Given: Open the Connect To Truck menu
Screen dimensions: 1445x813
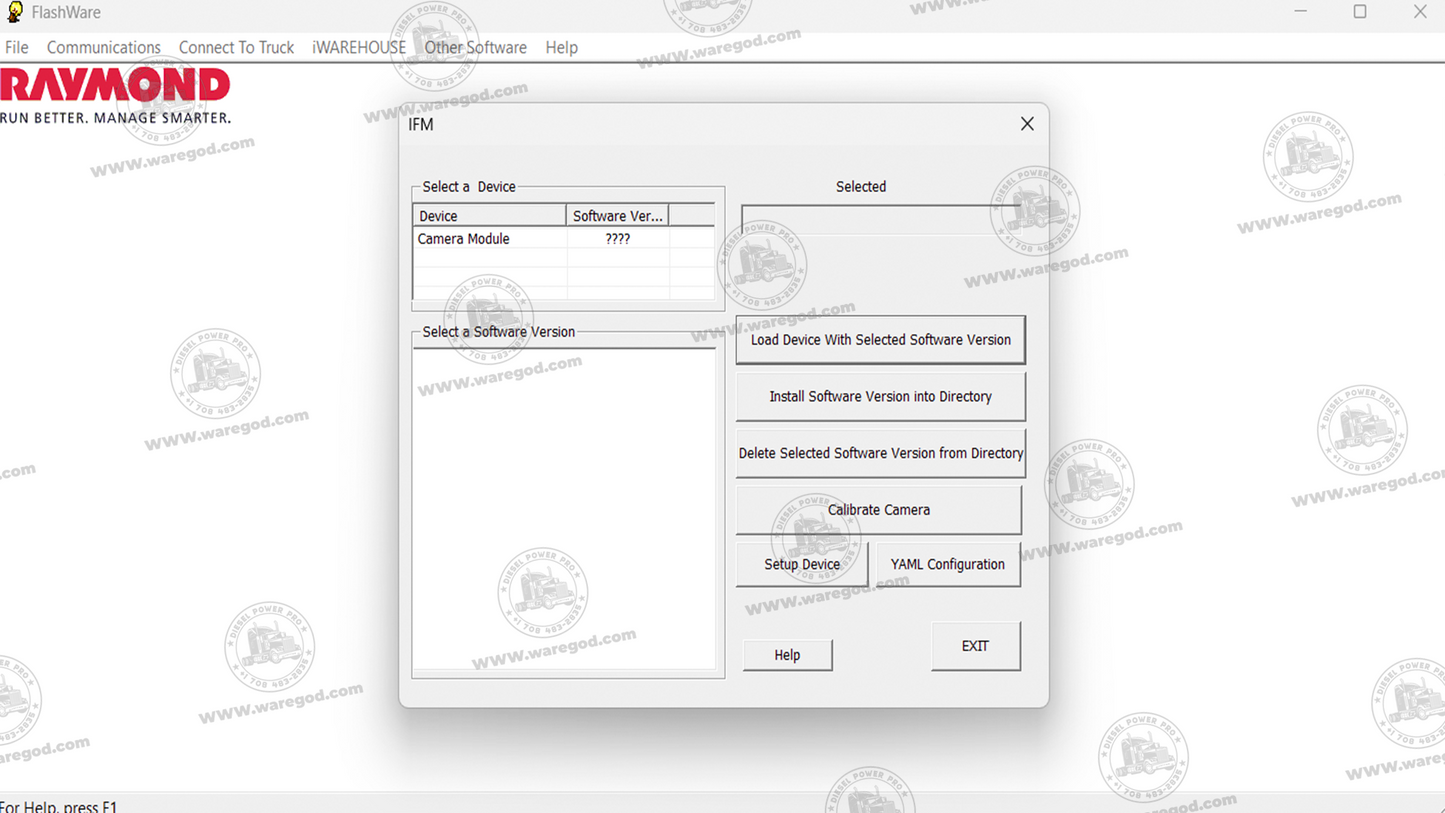Looking at the screenshot, I should [x=236, y=47].
